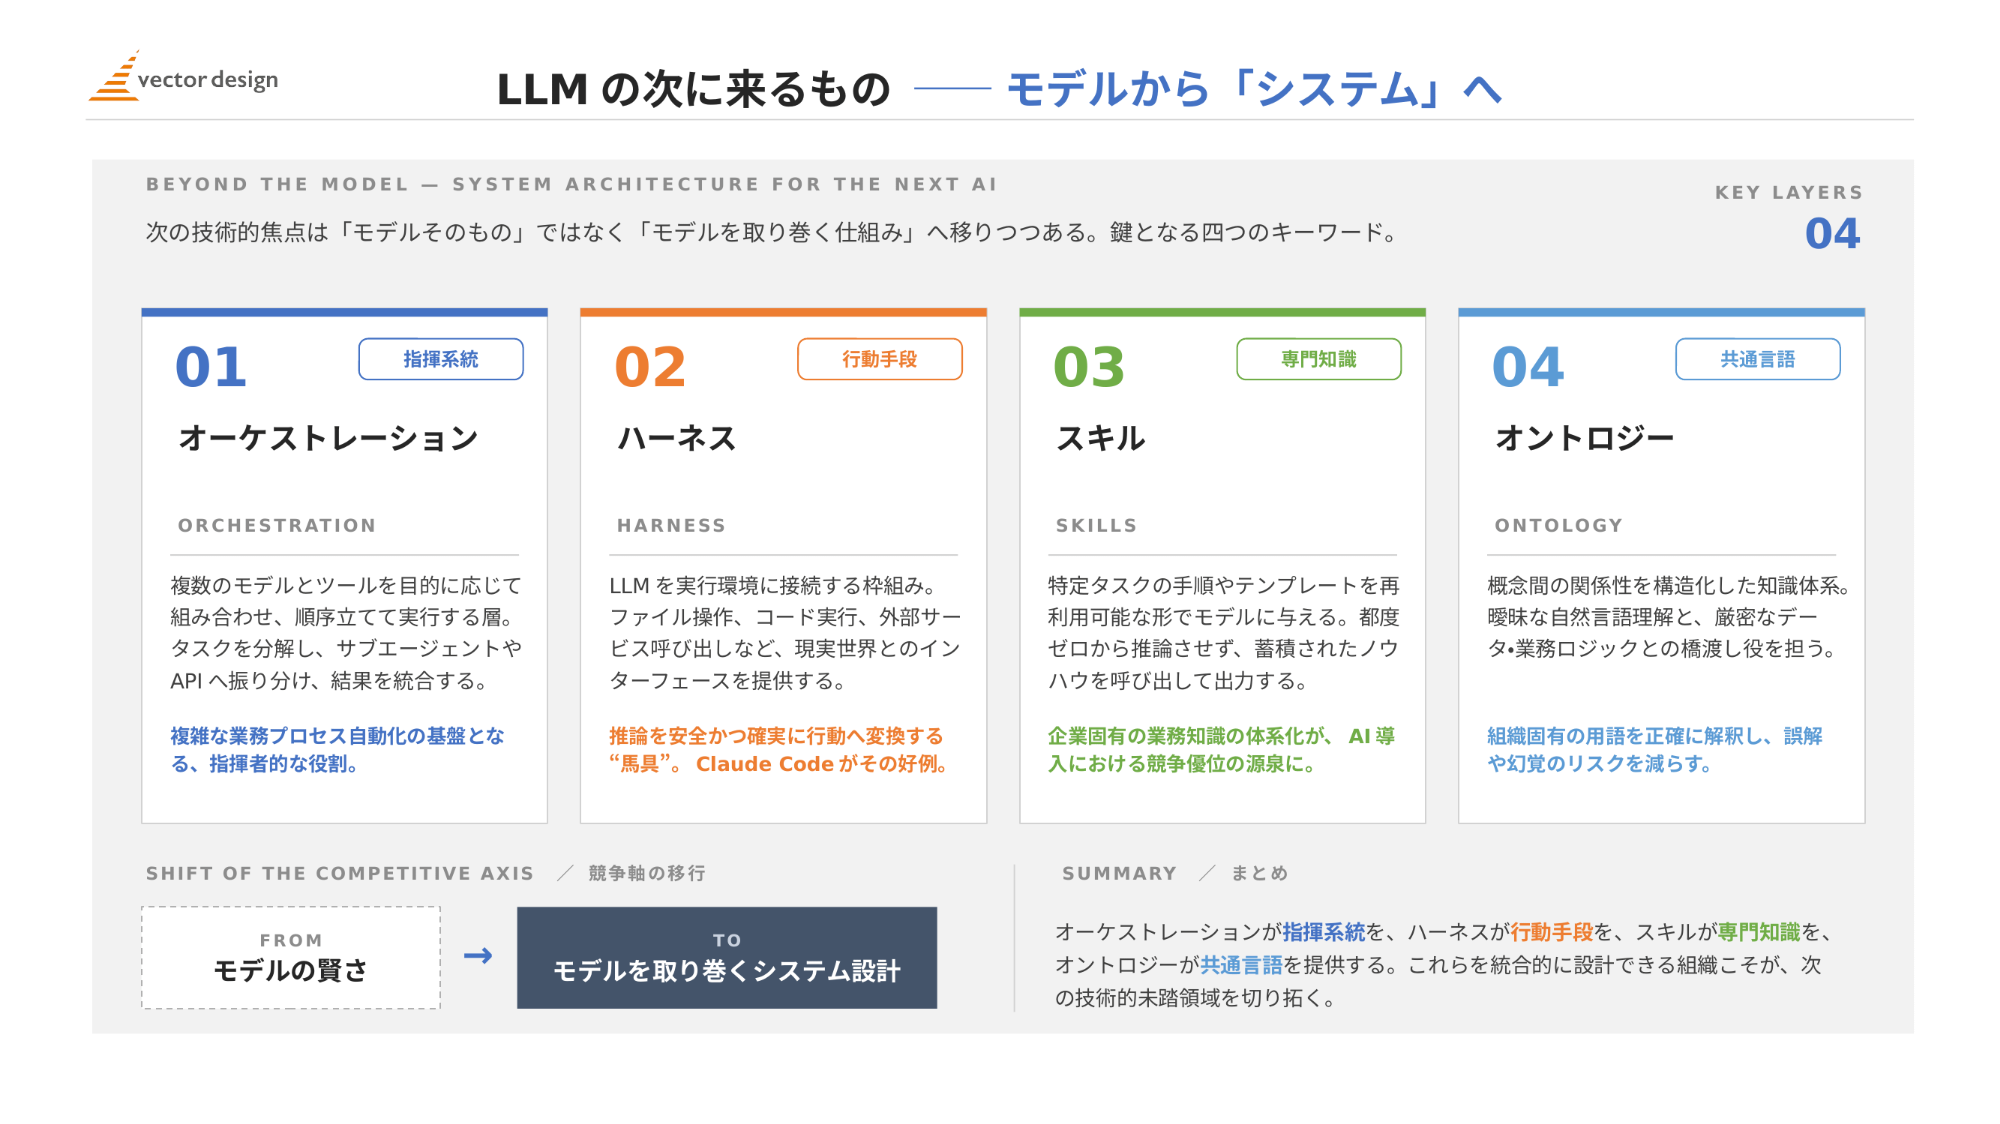Click the KEY LAYERS label
2000x1124 pixels.
pos(1789,192)
